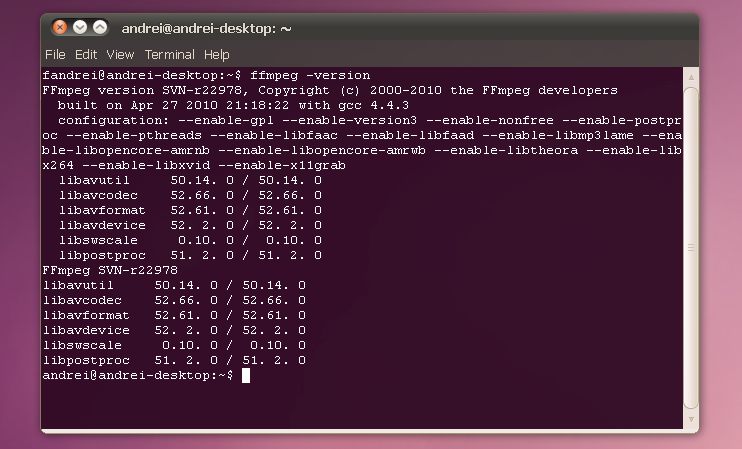This screenshot has width=742, height=449.
Task: Click the standalone 'FFmpeg SVN-r22978' line
Action: pos(110,270)
